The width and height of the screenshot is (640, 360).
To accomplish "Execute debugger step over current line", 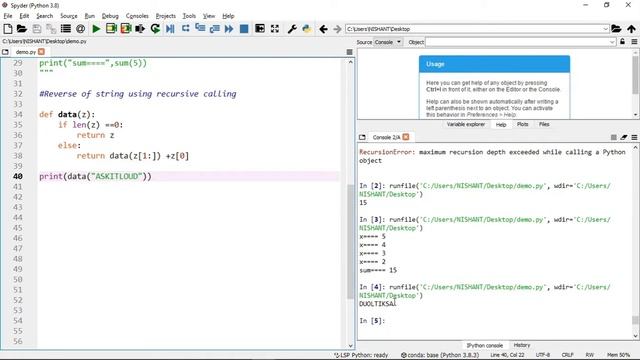I will pyautogui.click(x=185, y=29).
